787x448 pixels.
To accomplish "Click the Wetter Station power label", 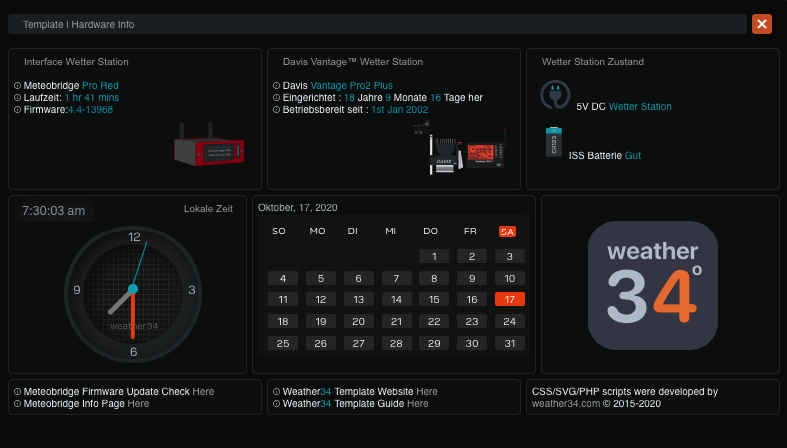I will pos(640,106).
